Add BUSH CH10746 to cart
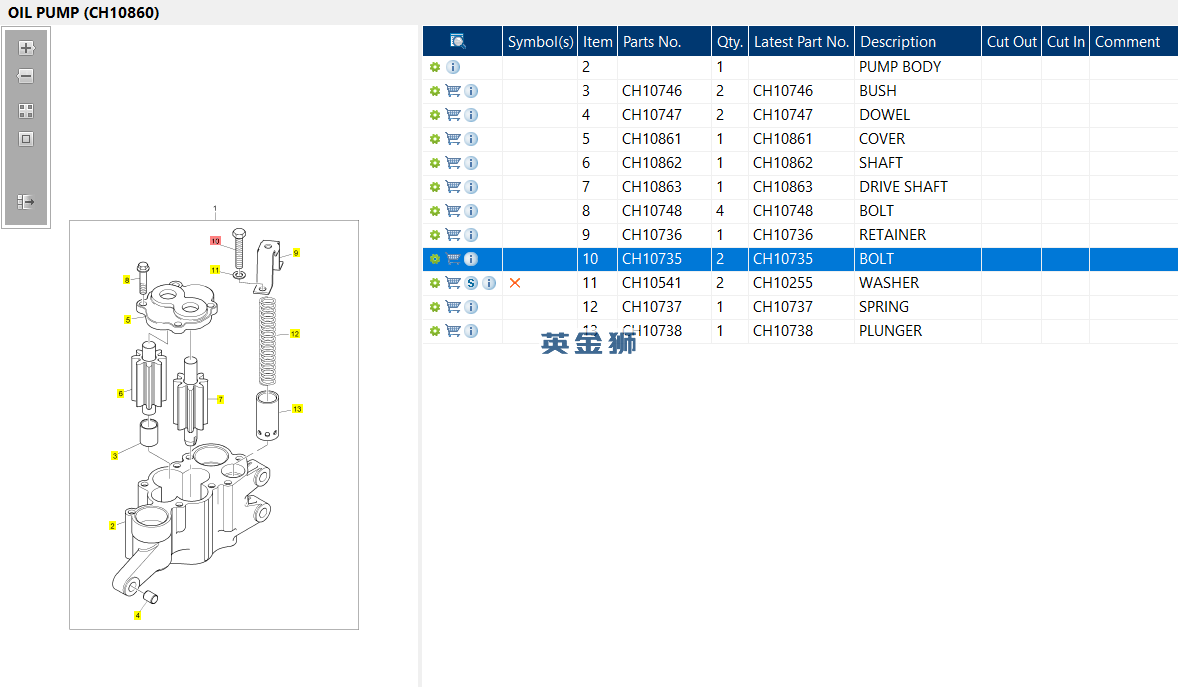Image resolution: width=1178 pixels, height=687 pixels. [453, 91]
